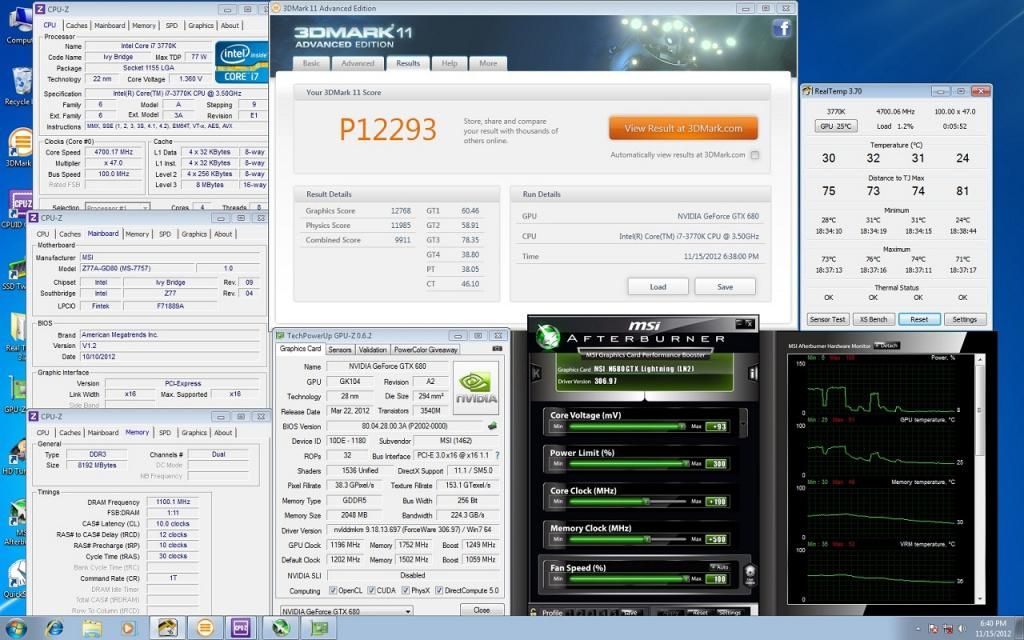Click the Afterburner green globe logo
The width and height of the screenshot is (1024, 640).
tap(547, 336)
